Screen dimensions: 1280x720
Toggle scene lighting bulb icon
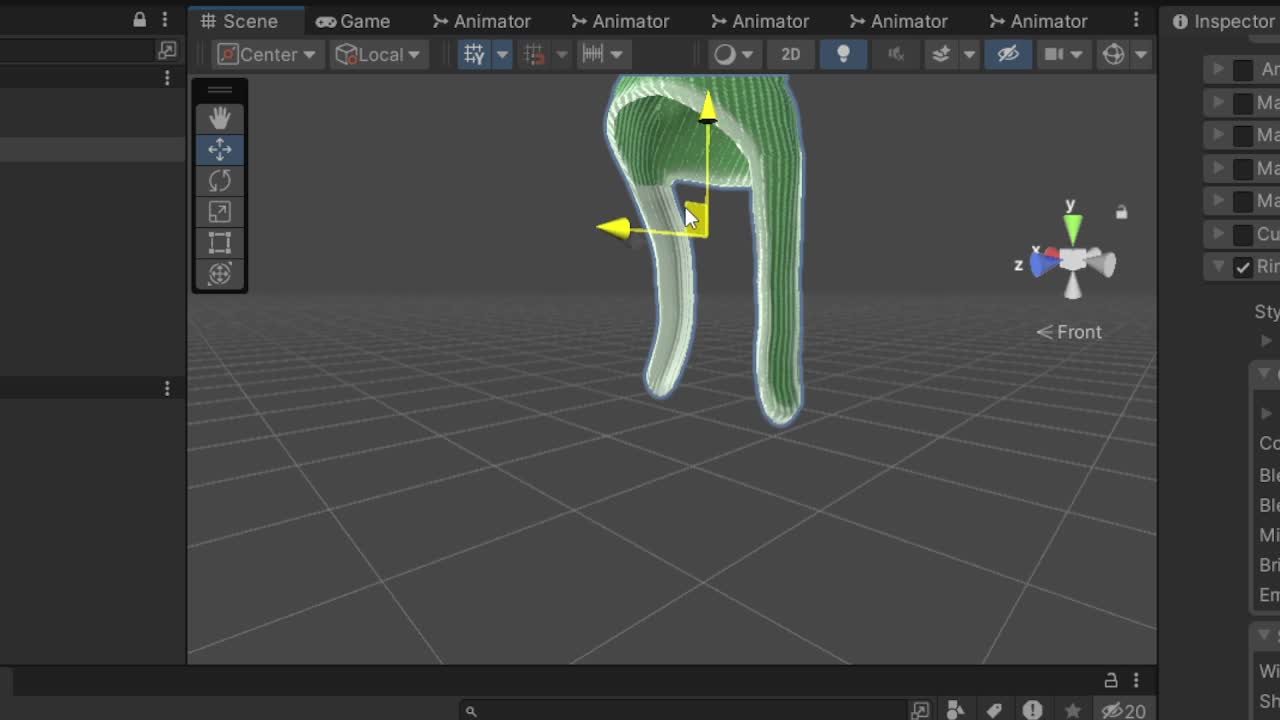click(842, 54)
